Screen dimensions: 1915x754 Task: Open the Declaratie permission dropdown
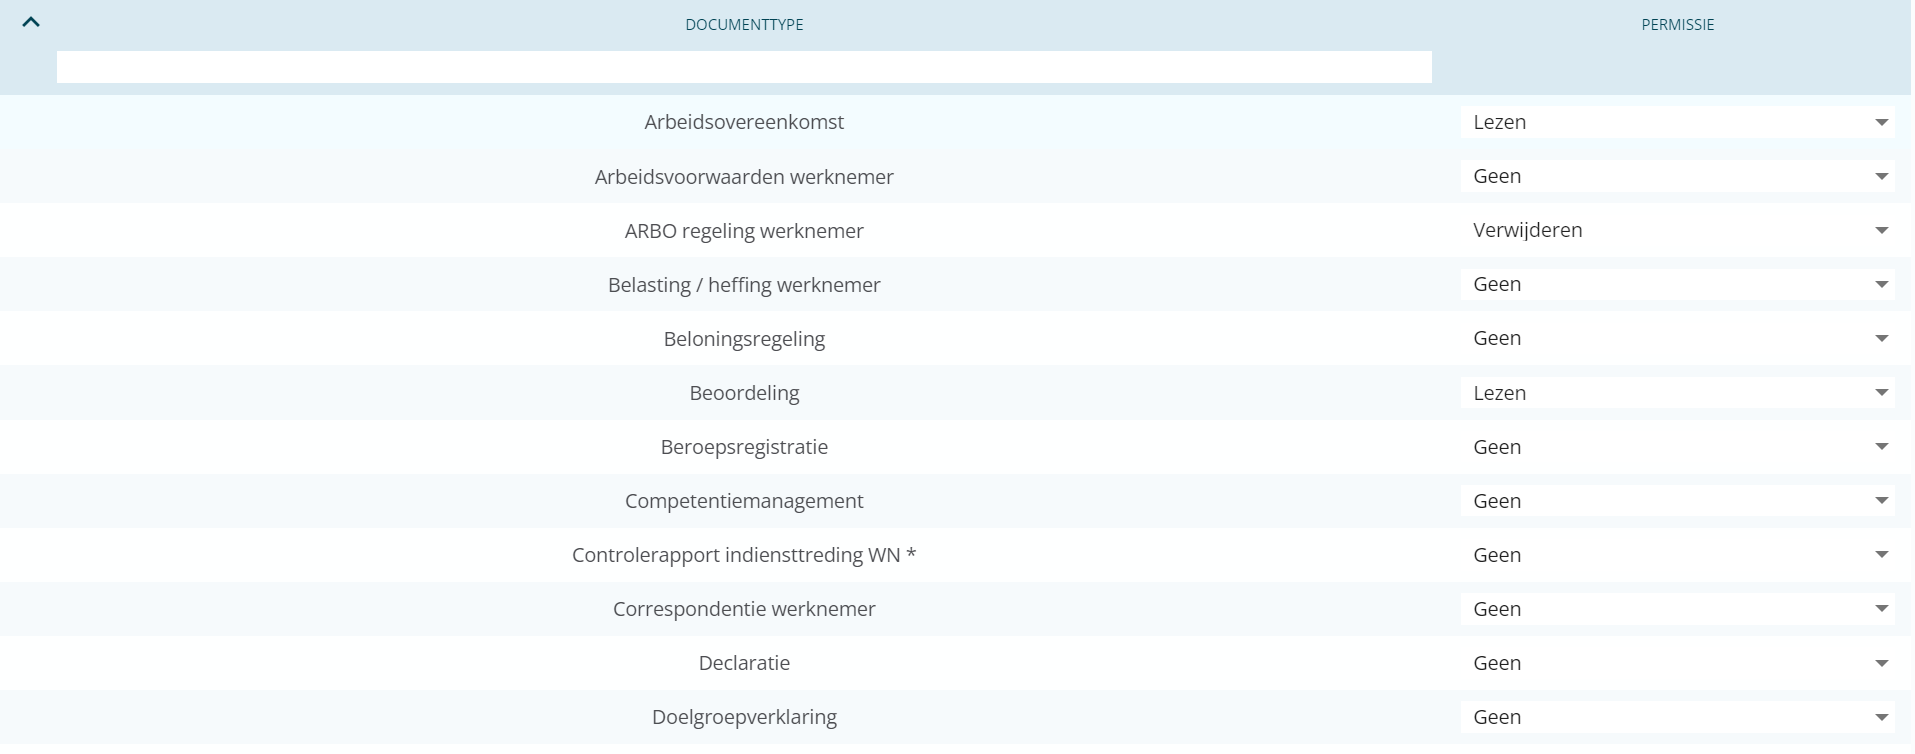pos(1677,663)
